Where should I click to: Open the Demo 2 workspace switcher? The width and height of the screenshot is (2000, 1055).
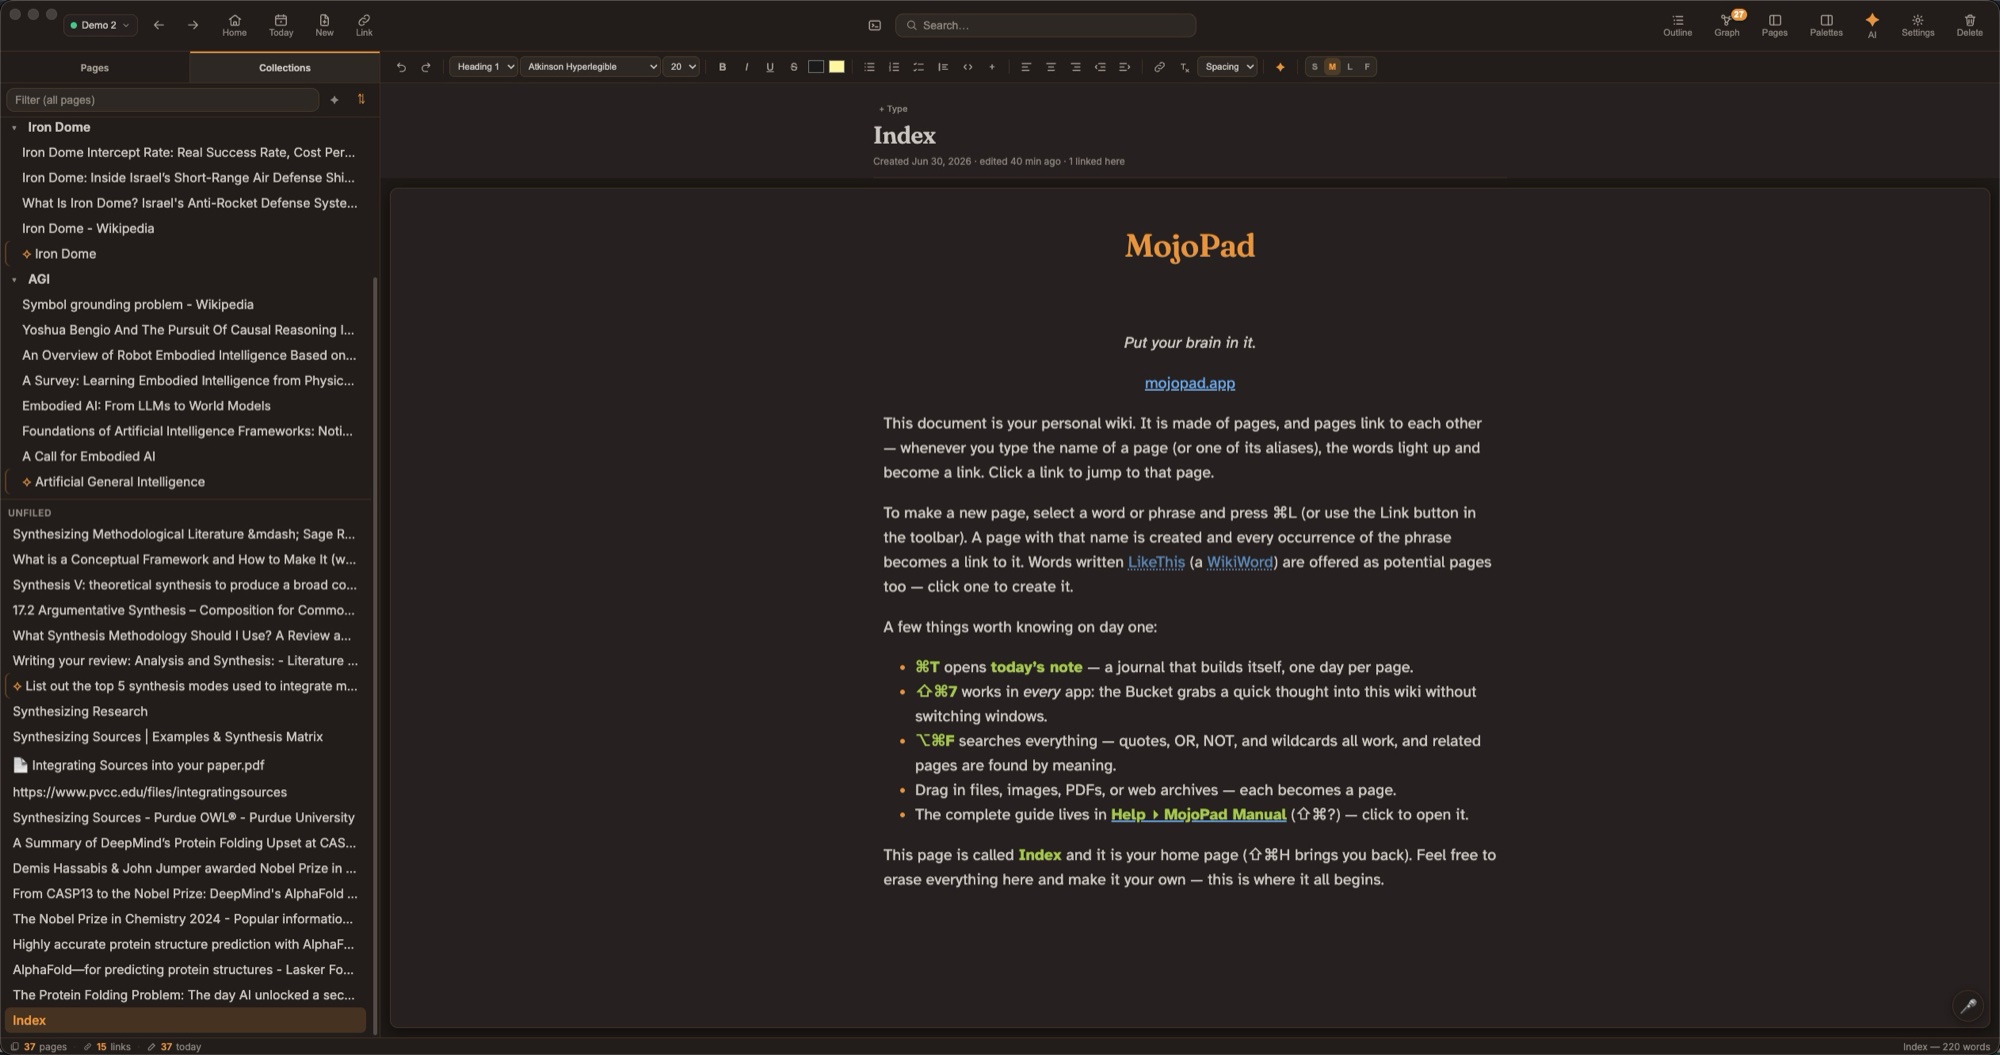(99, 25)
